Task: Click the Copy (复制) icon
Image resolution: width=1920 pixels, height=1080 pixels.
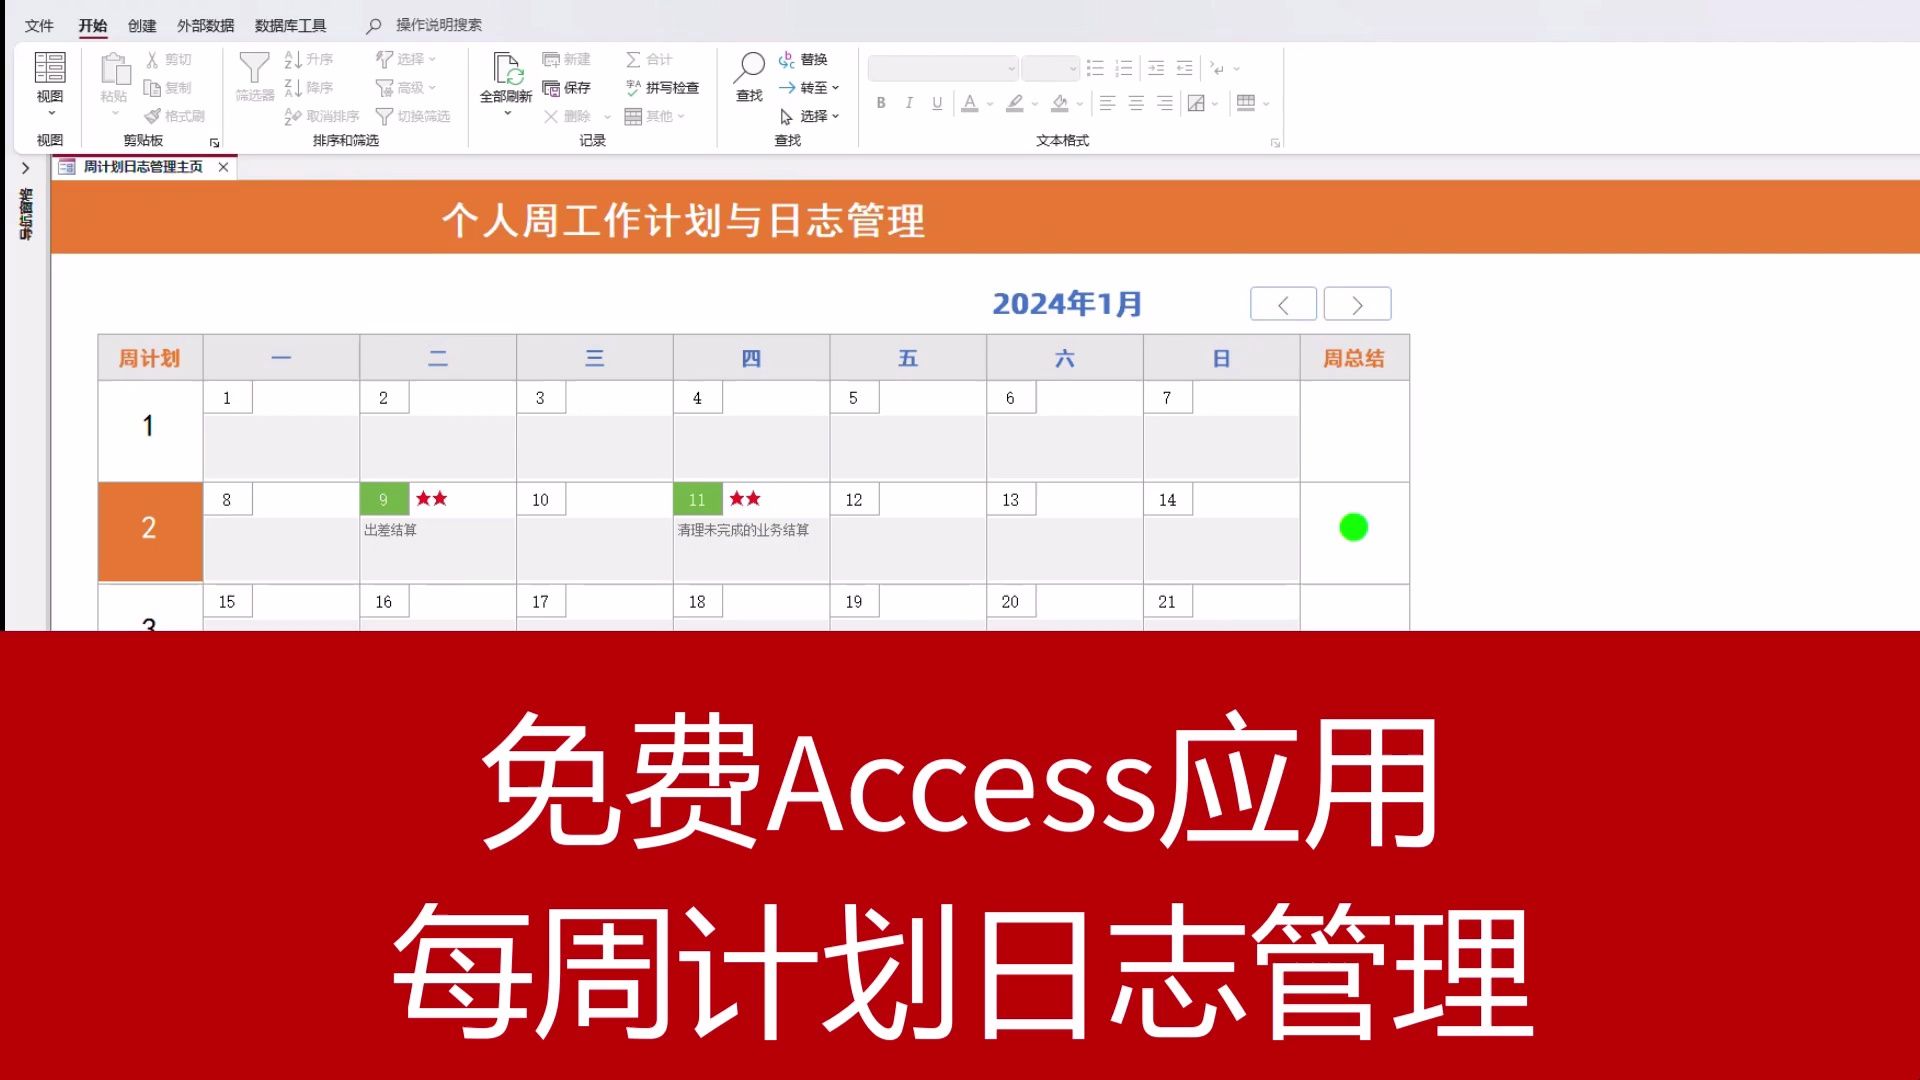Action: (152, 88)
